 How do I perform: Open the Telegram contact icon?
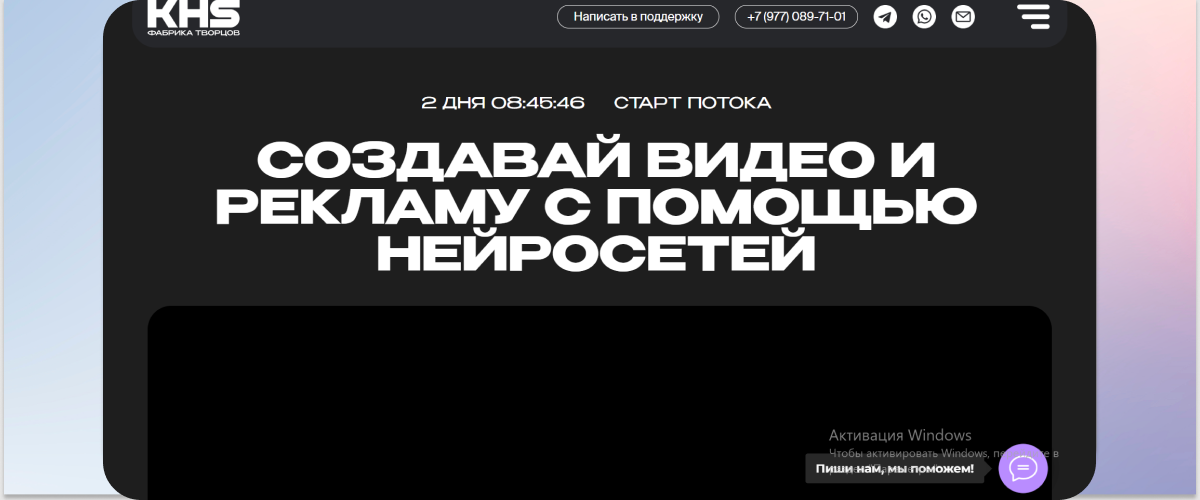tap(885, 17)
